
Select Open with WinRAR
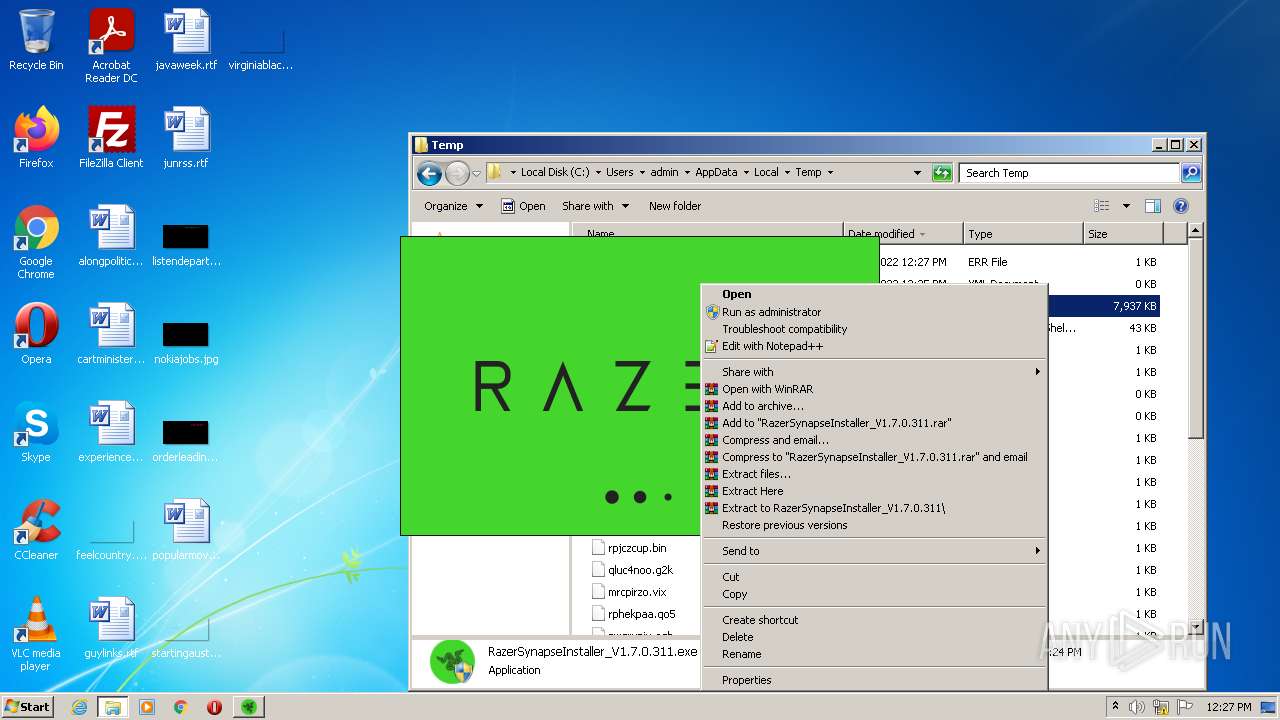(875, 389)
